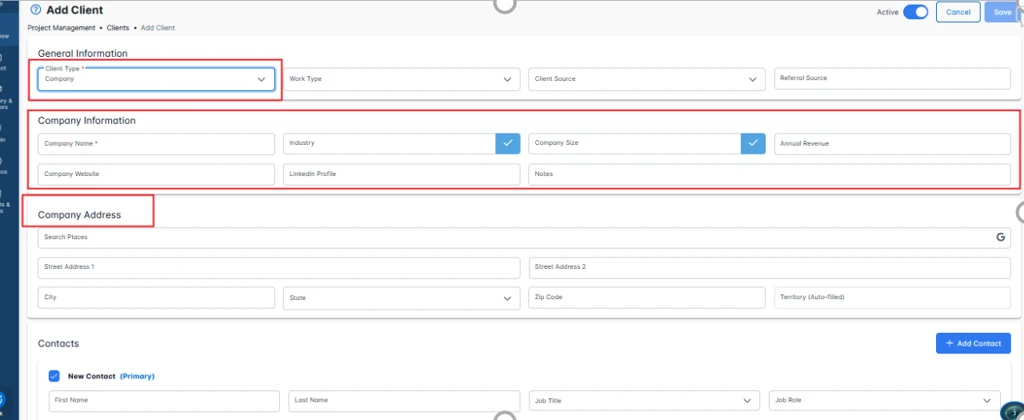Open the Client Source dropdown
The image size is (1024, 420).
pyautogui.click(x=646, y=79)
